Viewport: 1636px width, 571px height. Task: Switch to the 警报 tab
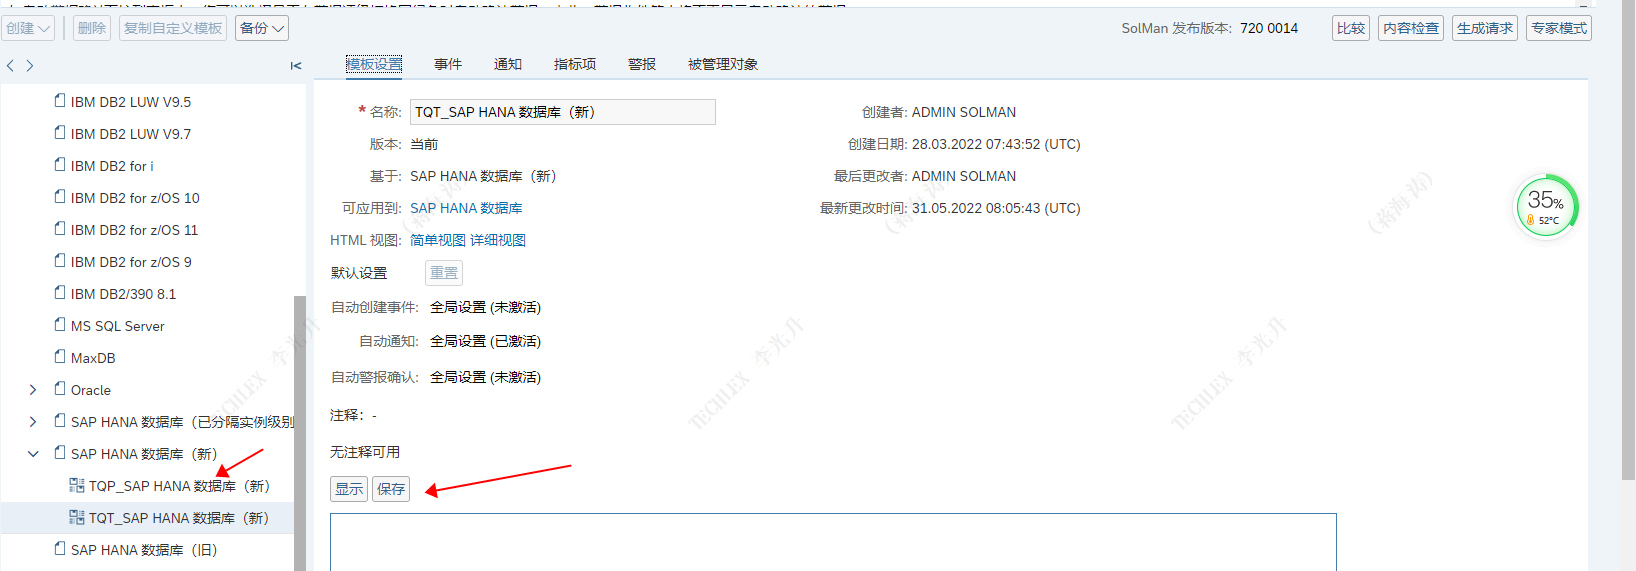[x=642, y=64]
